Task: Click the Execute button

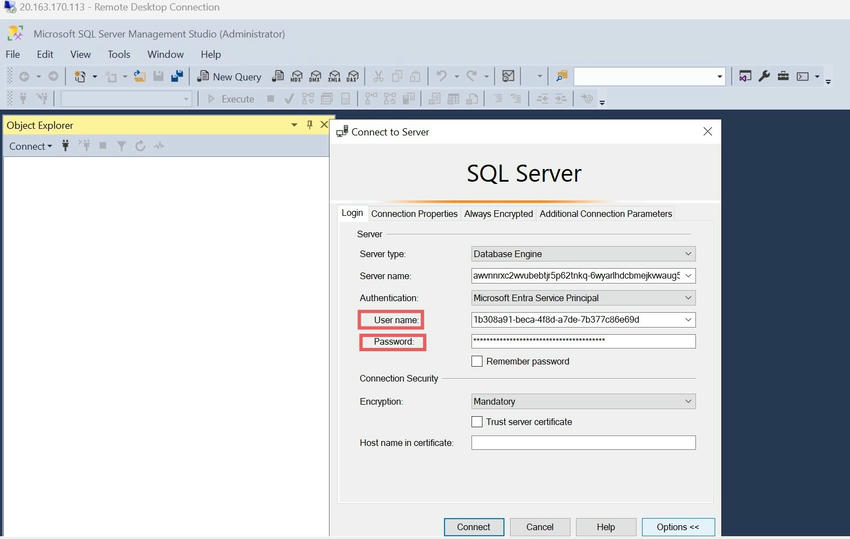Action: pos(231,99)
